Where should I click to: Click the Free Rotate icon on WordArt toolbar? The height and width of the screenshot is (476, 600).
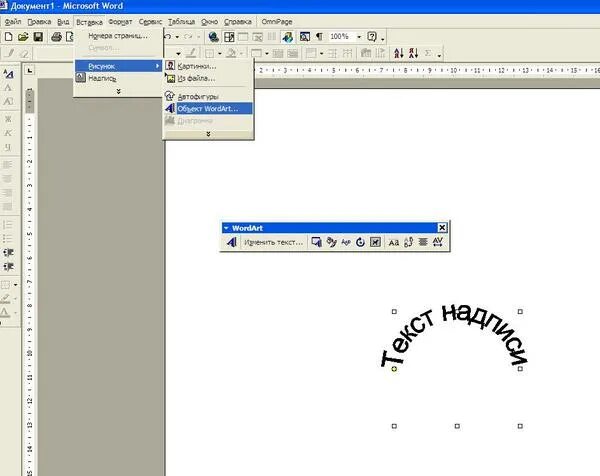tap(360, 242)
